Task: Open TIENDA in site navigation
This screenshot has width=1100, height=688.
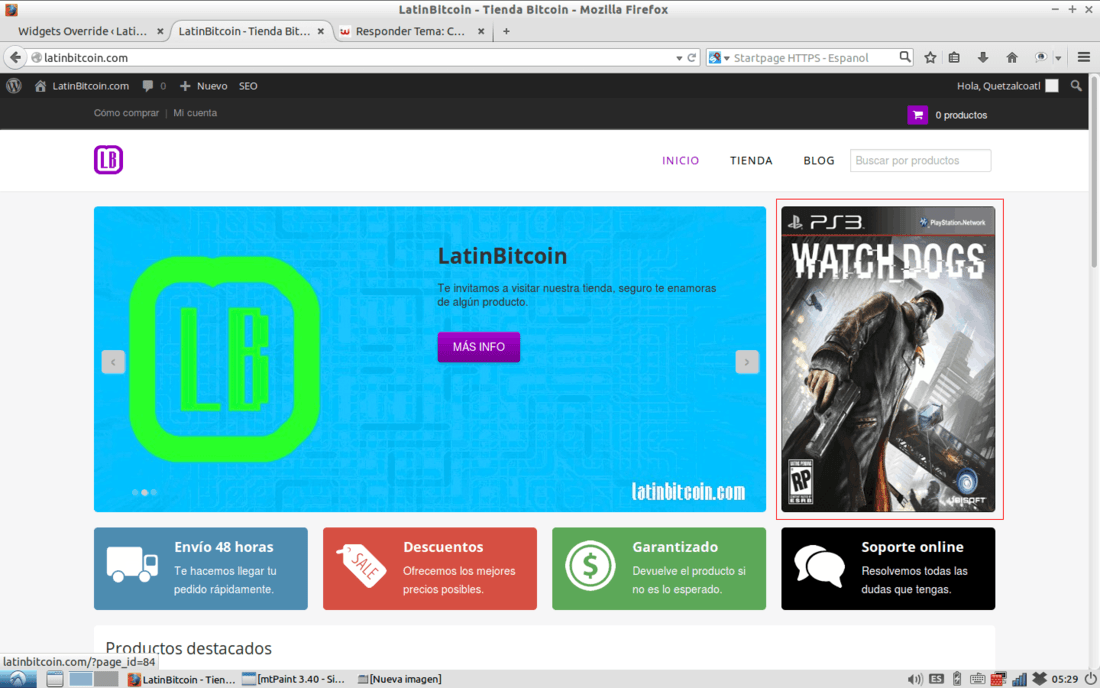Action: (751, 161)
